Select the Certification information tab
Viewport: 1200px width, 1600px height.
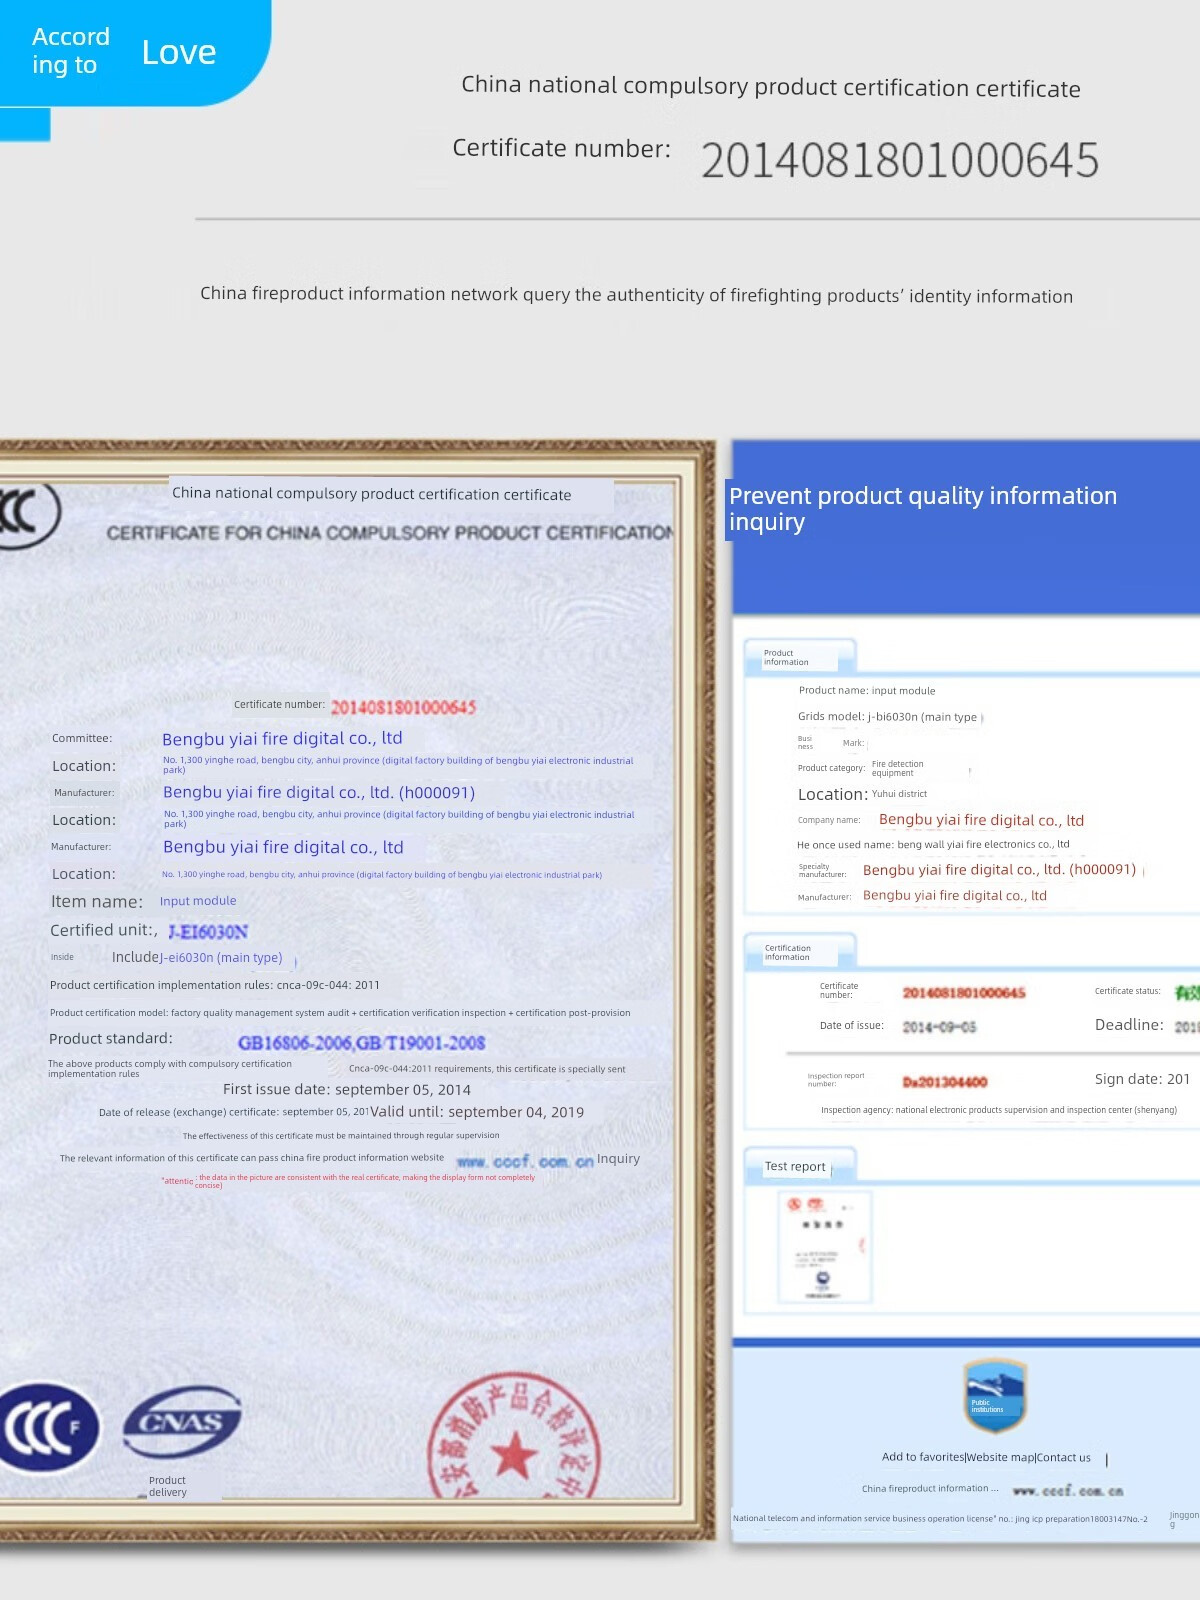(799, 952)
